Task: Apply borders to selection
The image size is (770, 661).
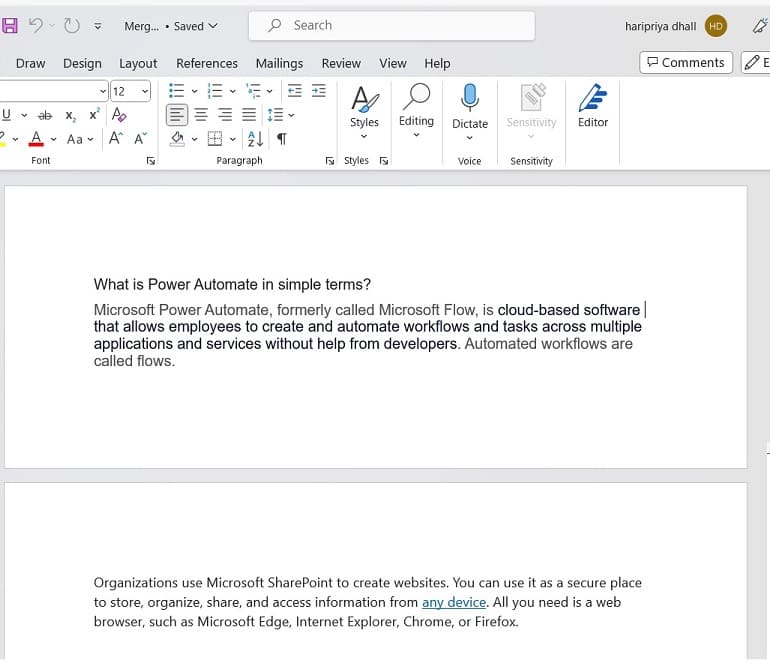Action: [215, 139]
